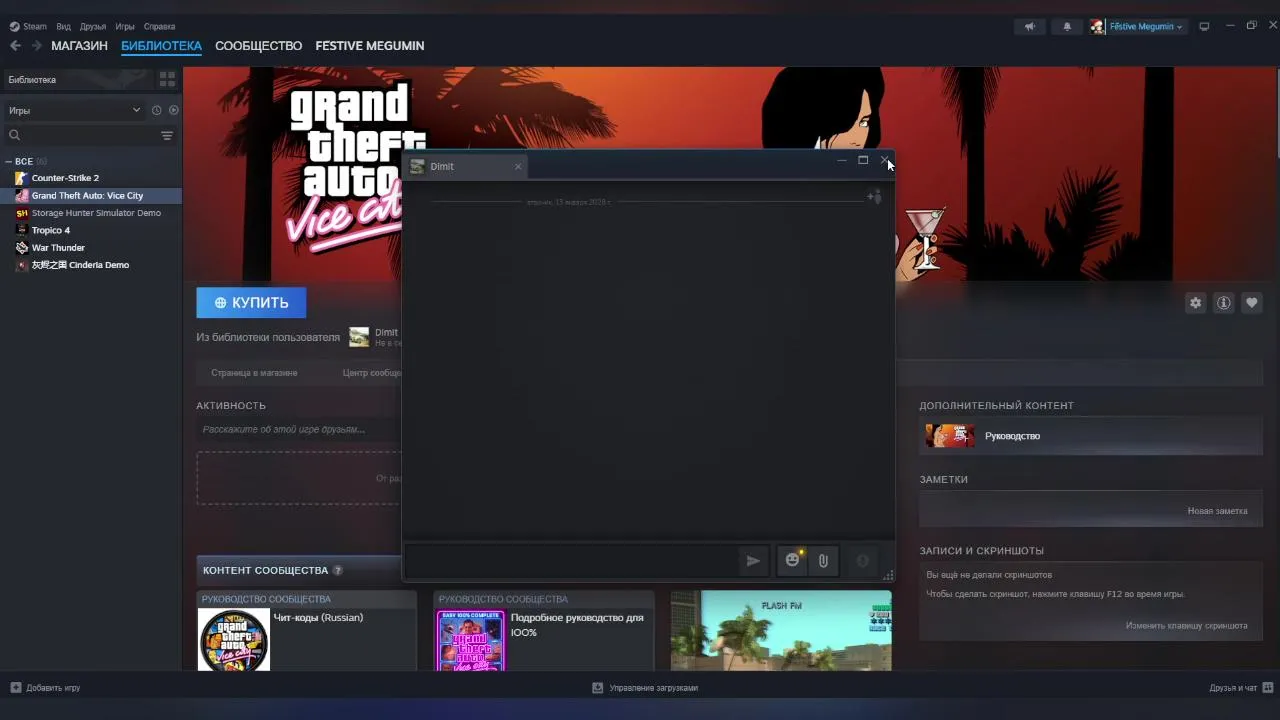The image size is (1280, 720).
Task: Show recent games clock filter
Action: click(156, 110)
